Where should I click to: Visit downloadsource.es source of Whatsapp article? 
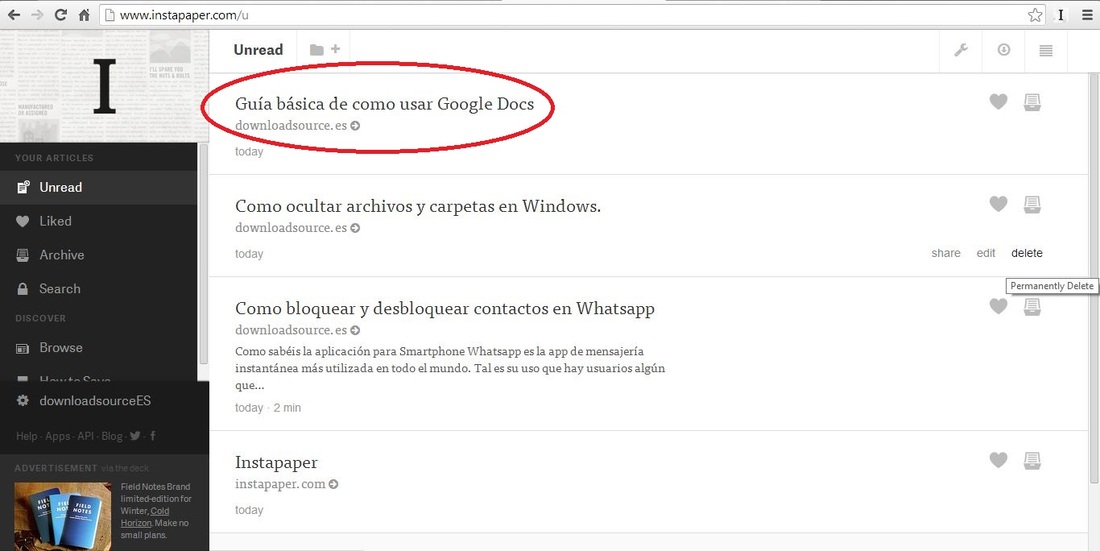click(297, 330)
